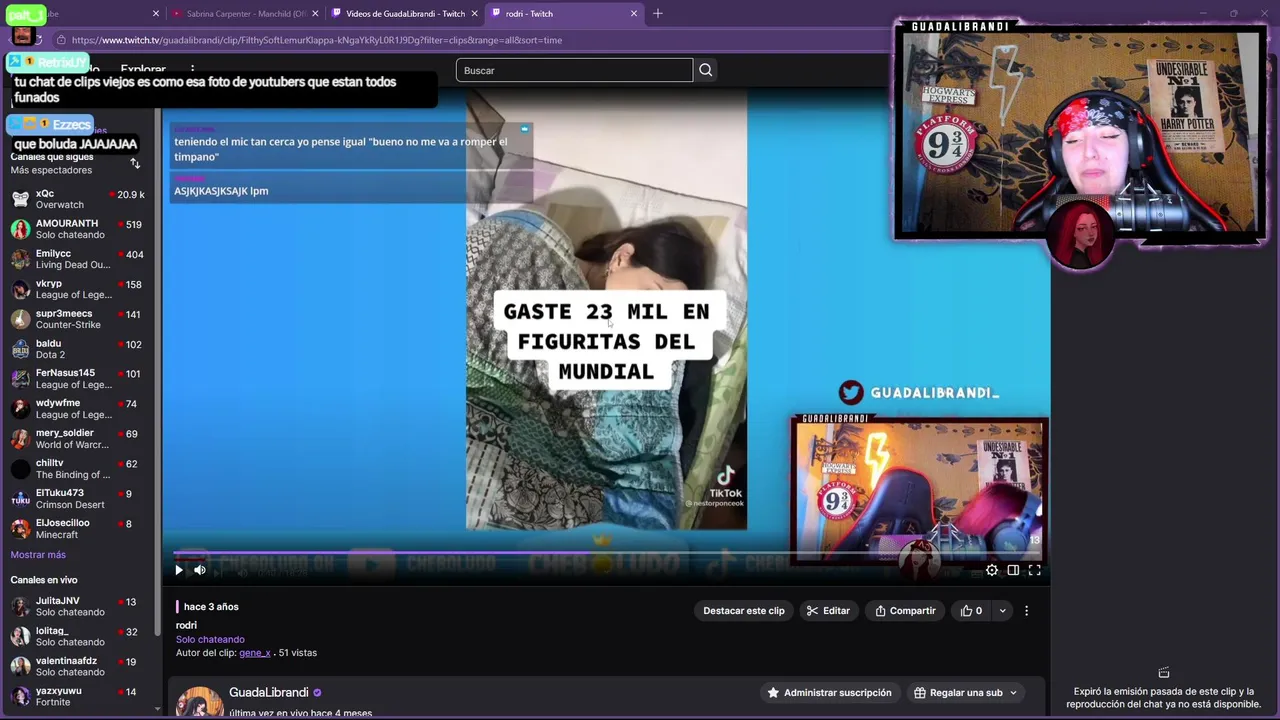Screen dimensions: 1280x720
Task: Like the clip with thumbs up
Action: coord(971,611)
